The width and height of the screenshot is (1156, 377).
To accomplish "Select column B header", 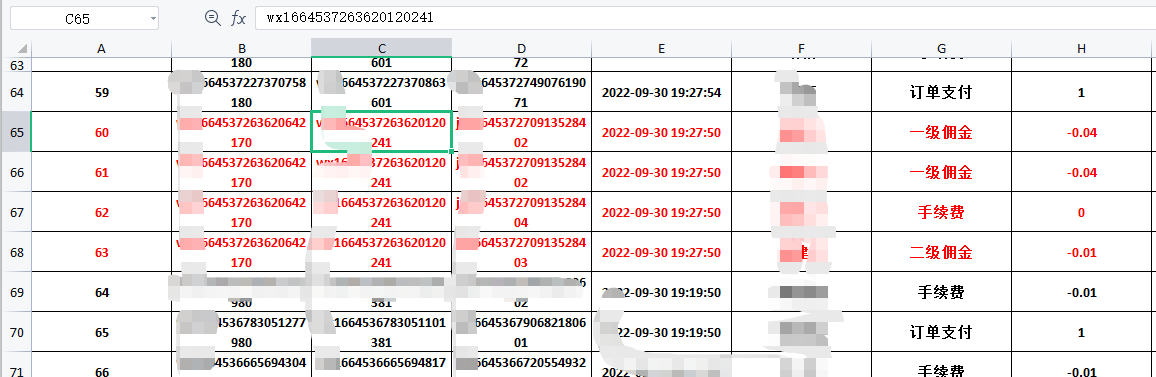I will (241, 48).
